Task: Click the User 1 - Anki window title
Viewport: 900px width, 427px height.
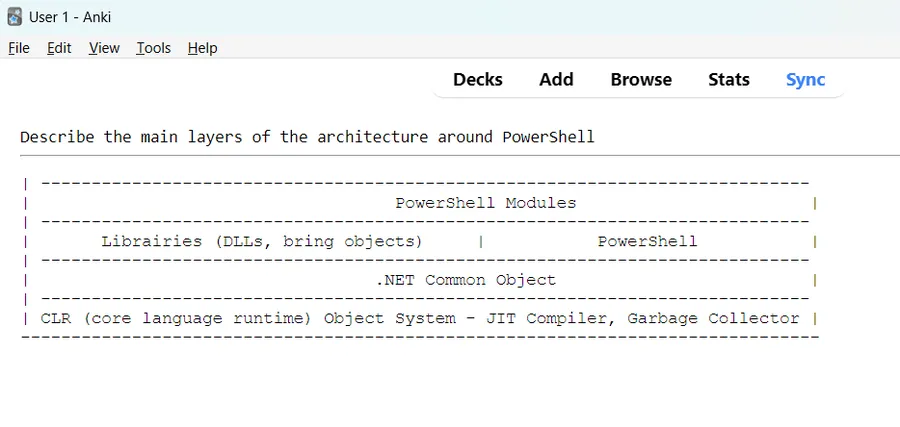Action: (70, 17)
